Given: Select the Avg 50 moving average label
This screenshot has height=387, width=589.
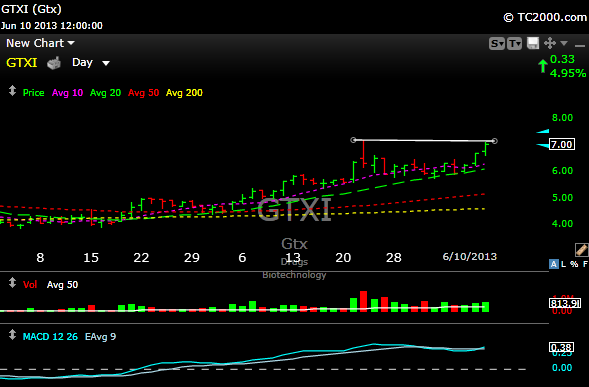Looking at the screenshot, I should 143,93.
